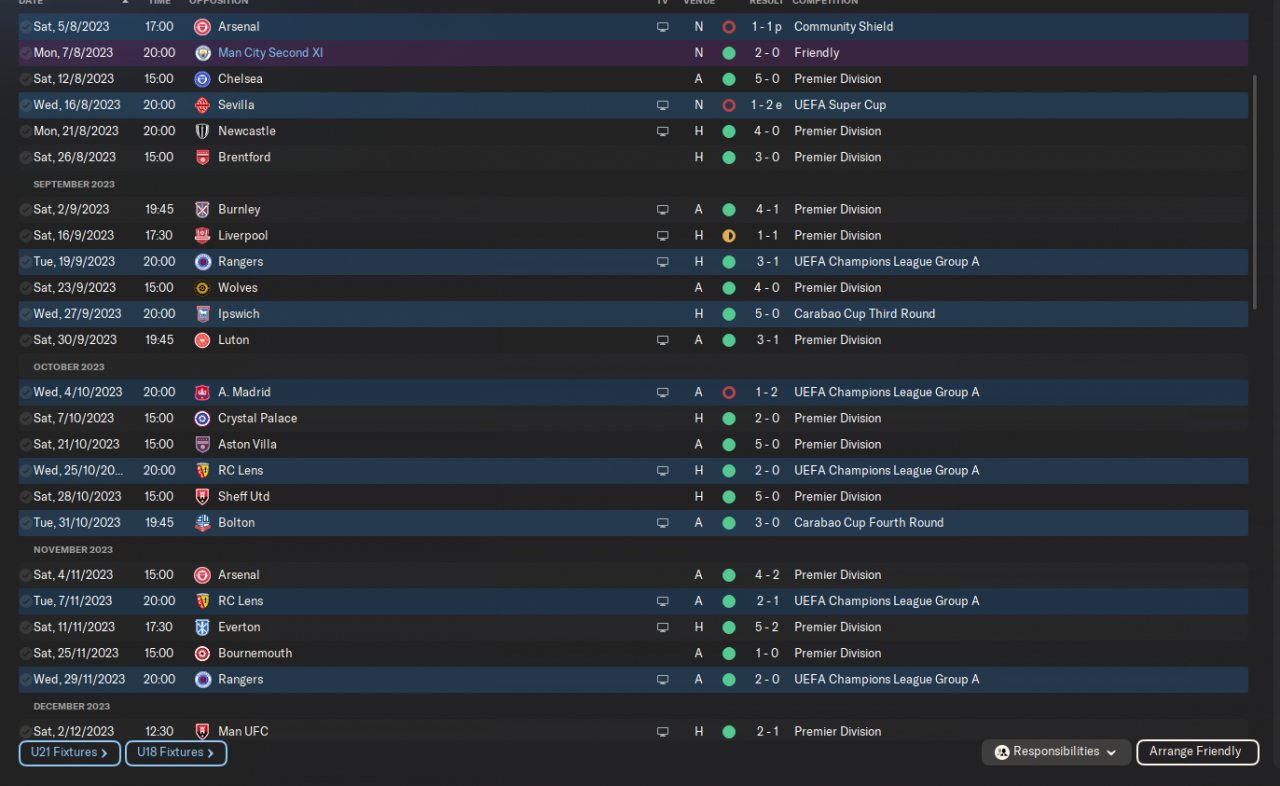Click the fixtures list vertical scrollbar

[1255, 190]
